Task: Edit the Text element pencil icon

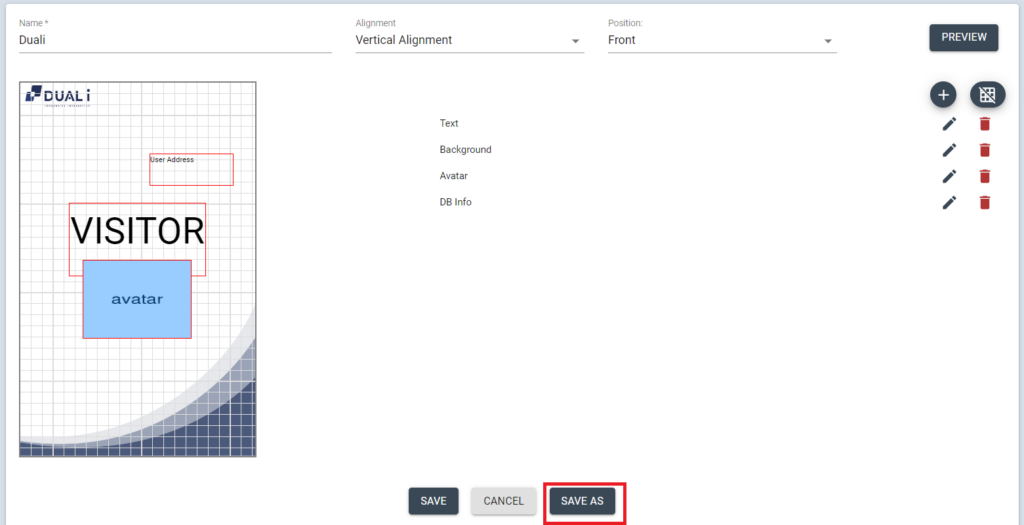Action: click(x=949, y=123)
